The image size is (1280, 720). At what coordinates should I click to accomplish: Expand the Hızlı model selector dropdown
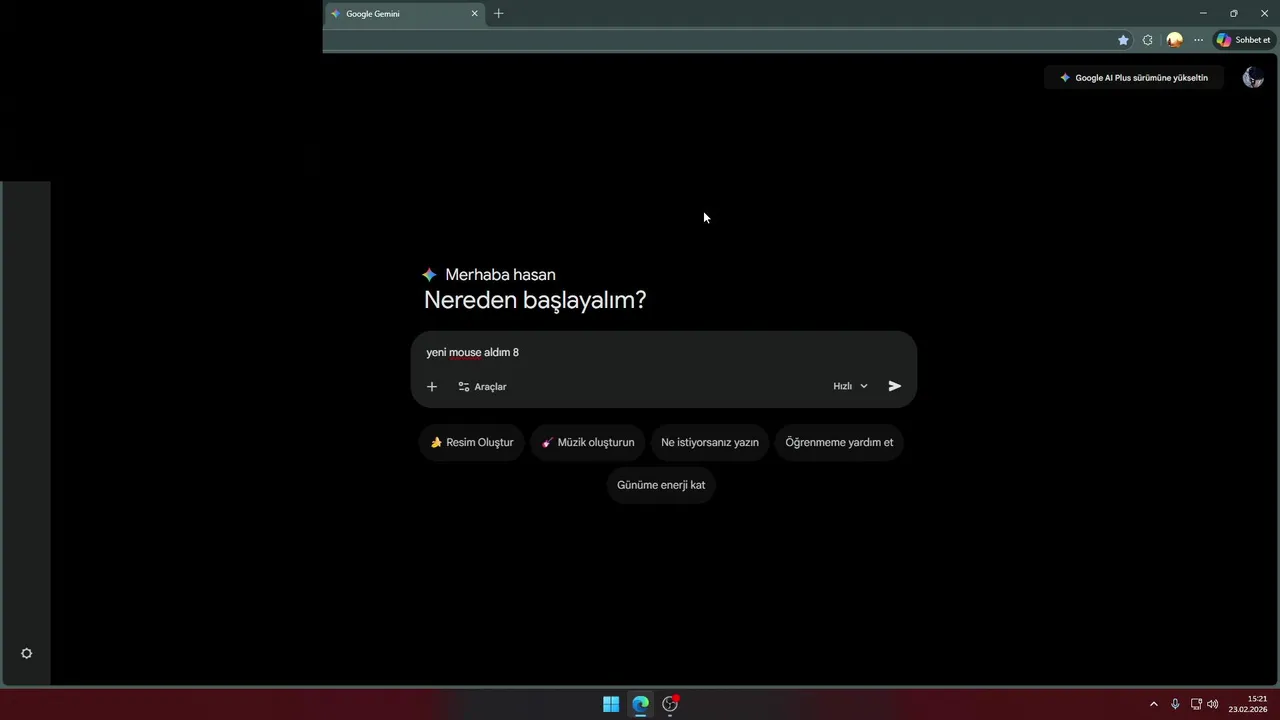pos(850,386)
